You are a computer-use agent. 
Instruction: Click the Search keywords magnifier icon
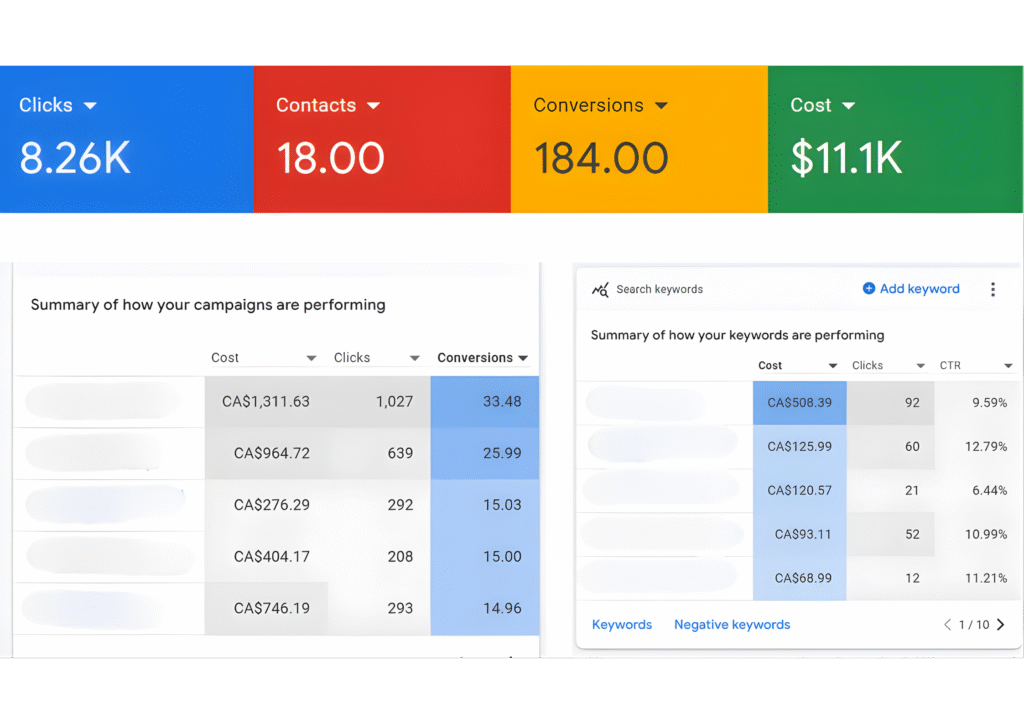pyautogui.click(x=600, y=290)
